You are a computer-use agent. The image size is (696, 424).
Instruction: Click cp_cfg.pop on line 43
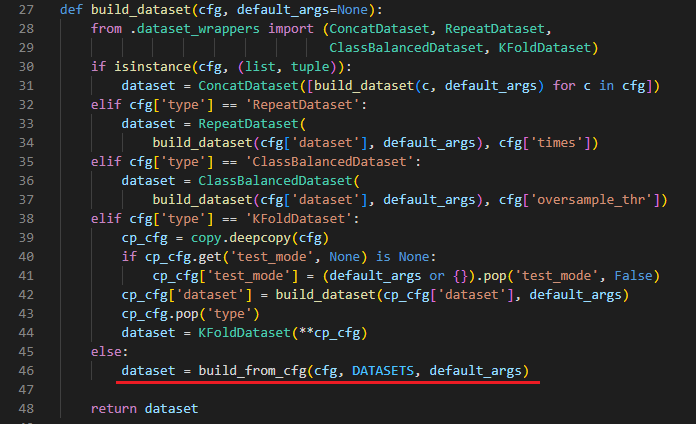click(x=160, y=314)
